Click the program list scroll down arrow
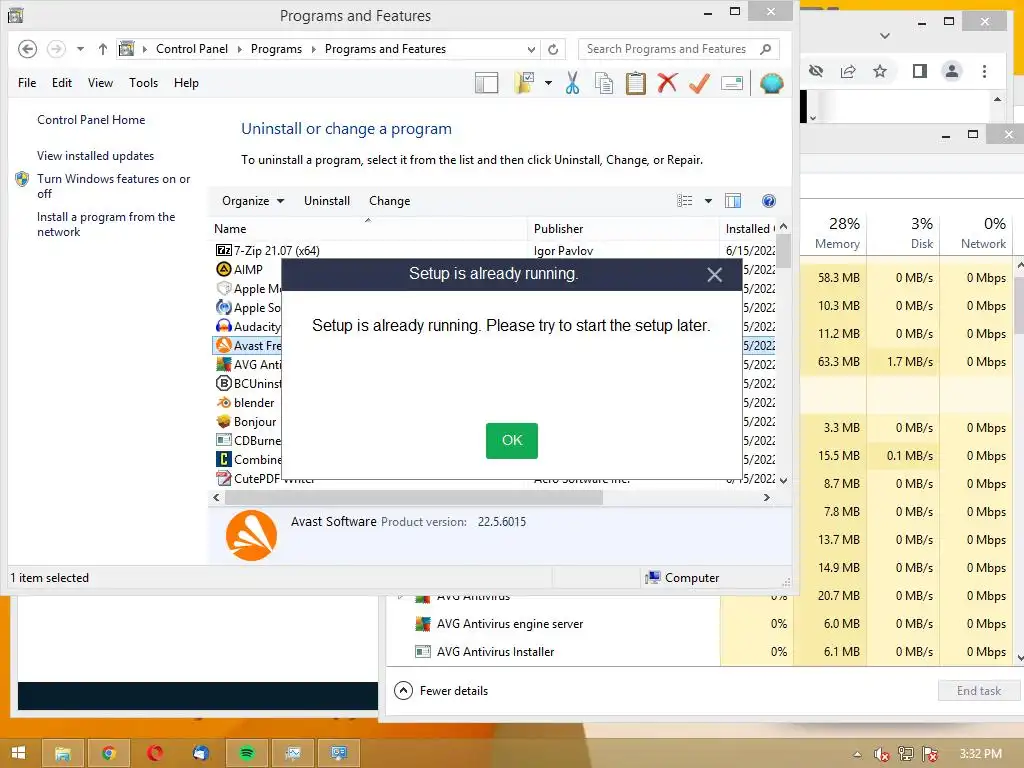Viewport: 1024px width, 768px height. click(x=783, y=481)
